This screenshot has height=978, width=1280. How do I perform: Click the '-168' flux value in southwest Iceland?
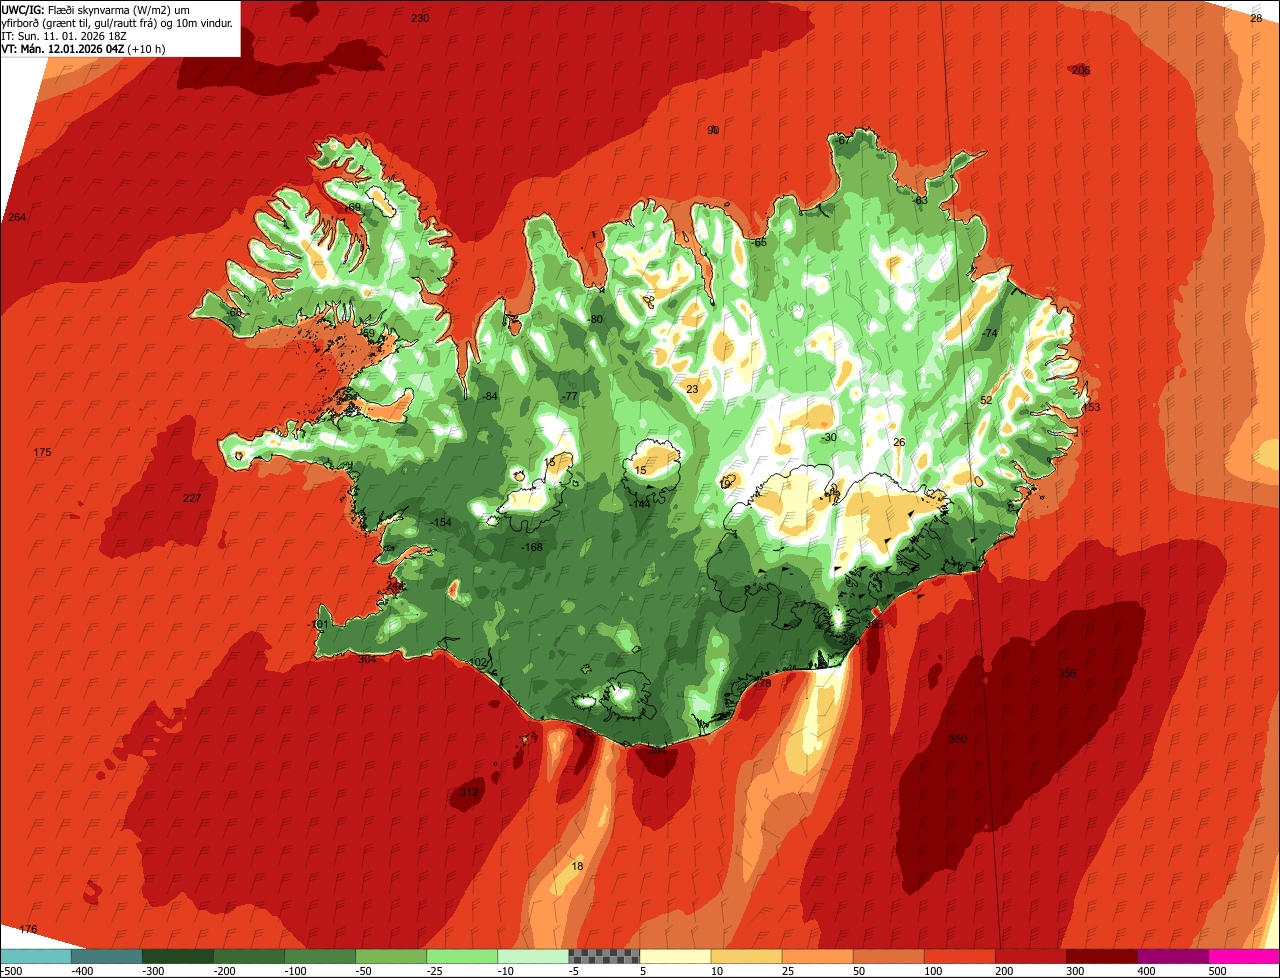[532, 547]
